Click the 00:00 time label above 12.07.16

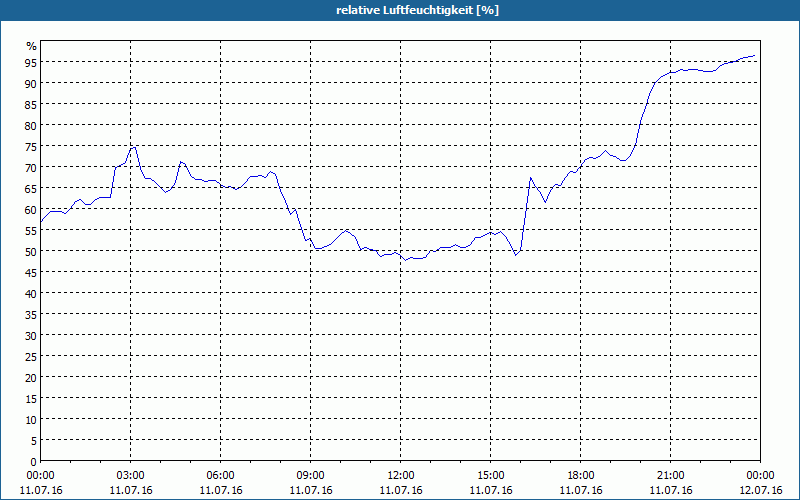[760, 476]
